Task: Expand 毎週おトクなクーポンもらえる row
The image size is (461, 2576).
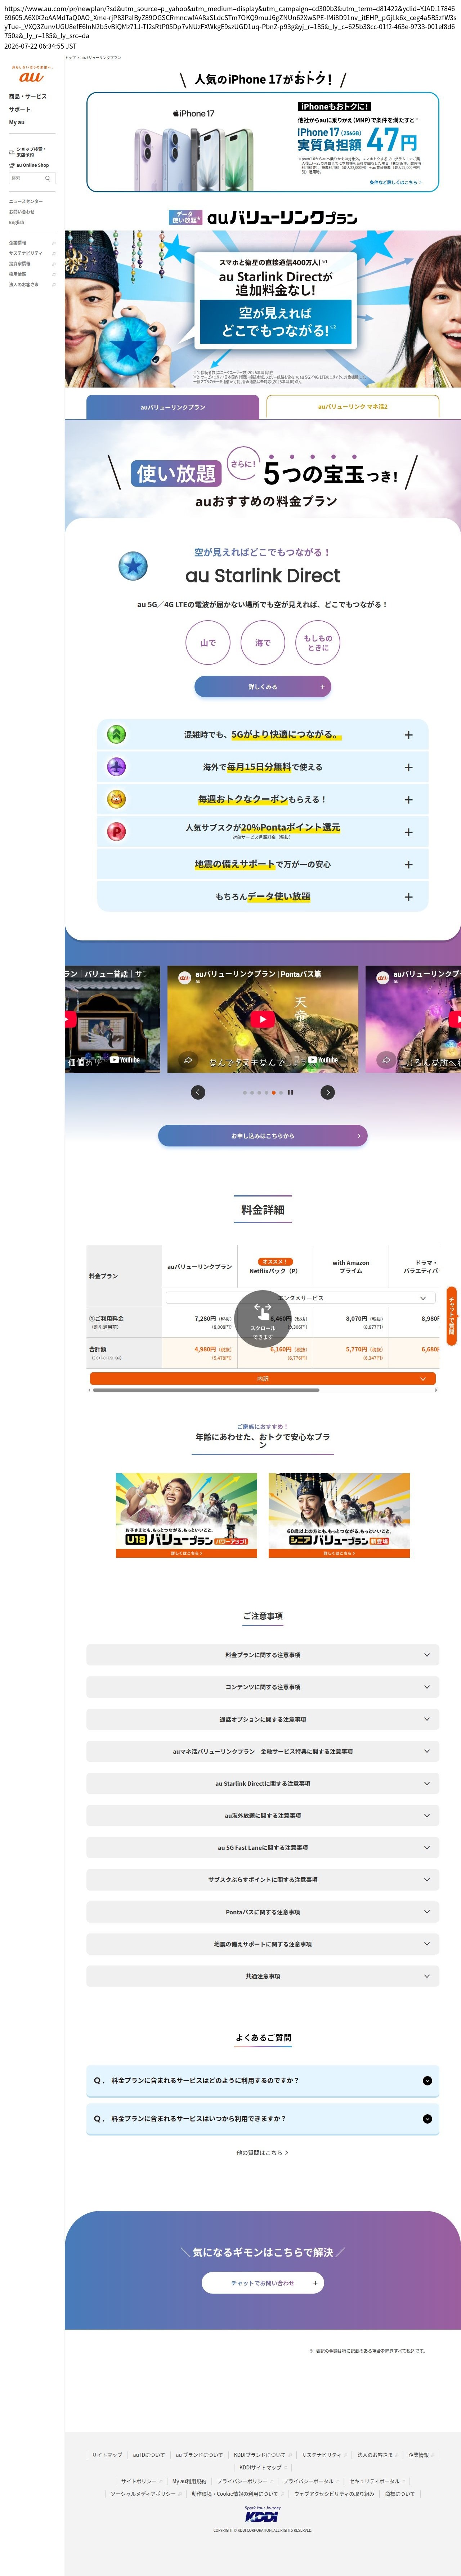Action: [263, 799]
